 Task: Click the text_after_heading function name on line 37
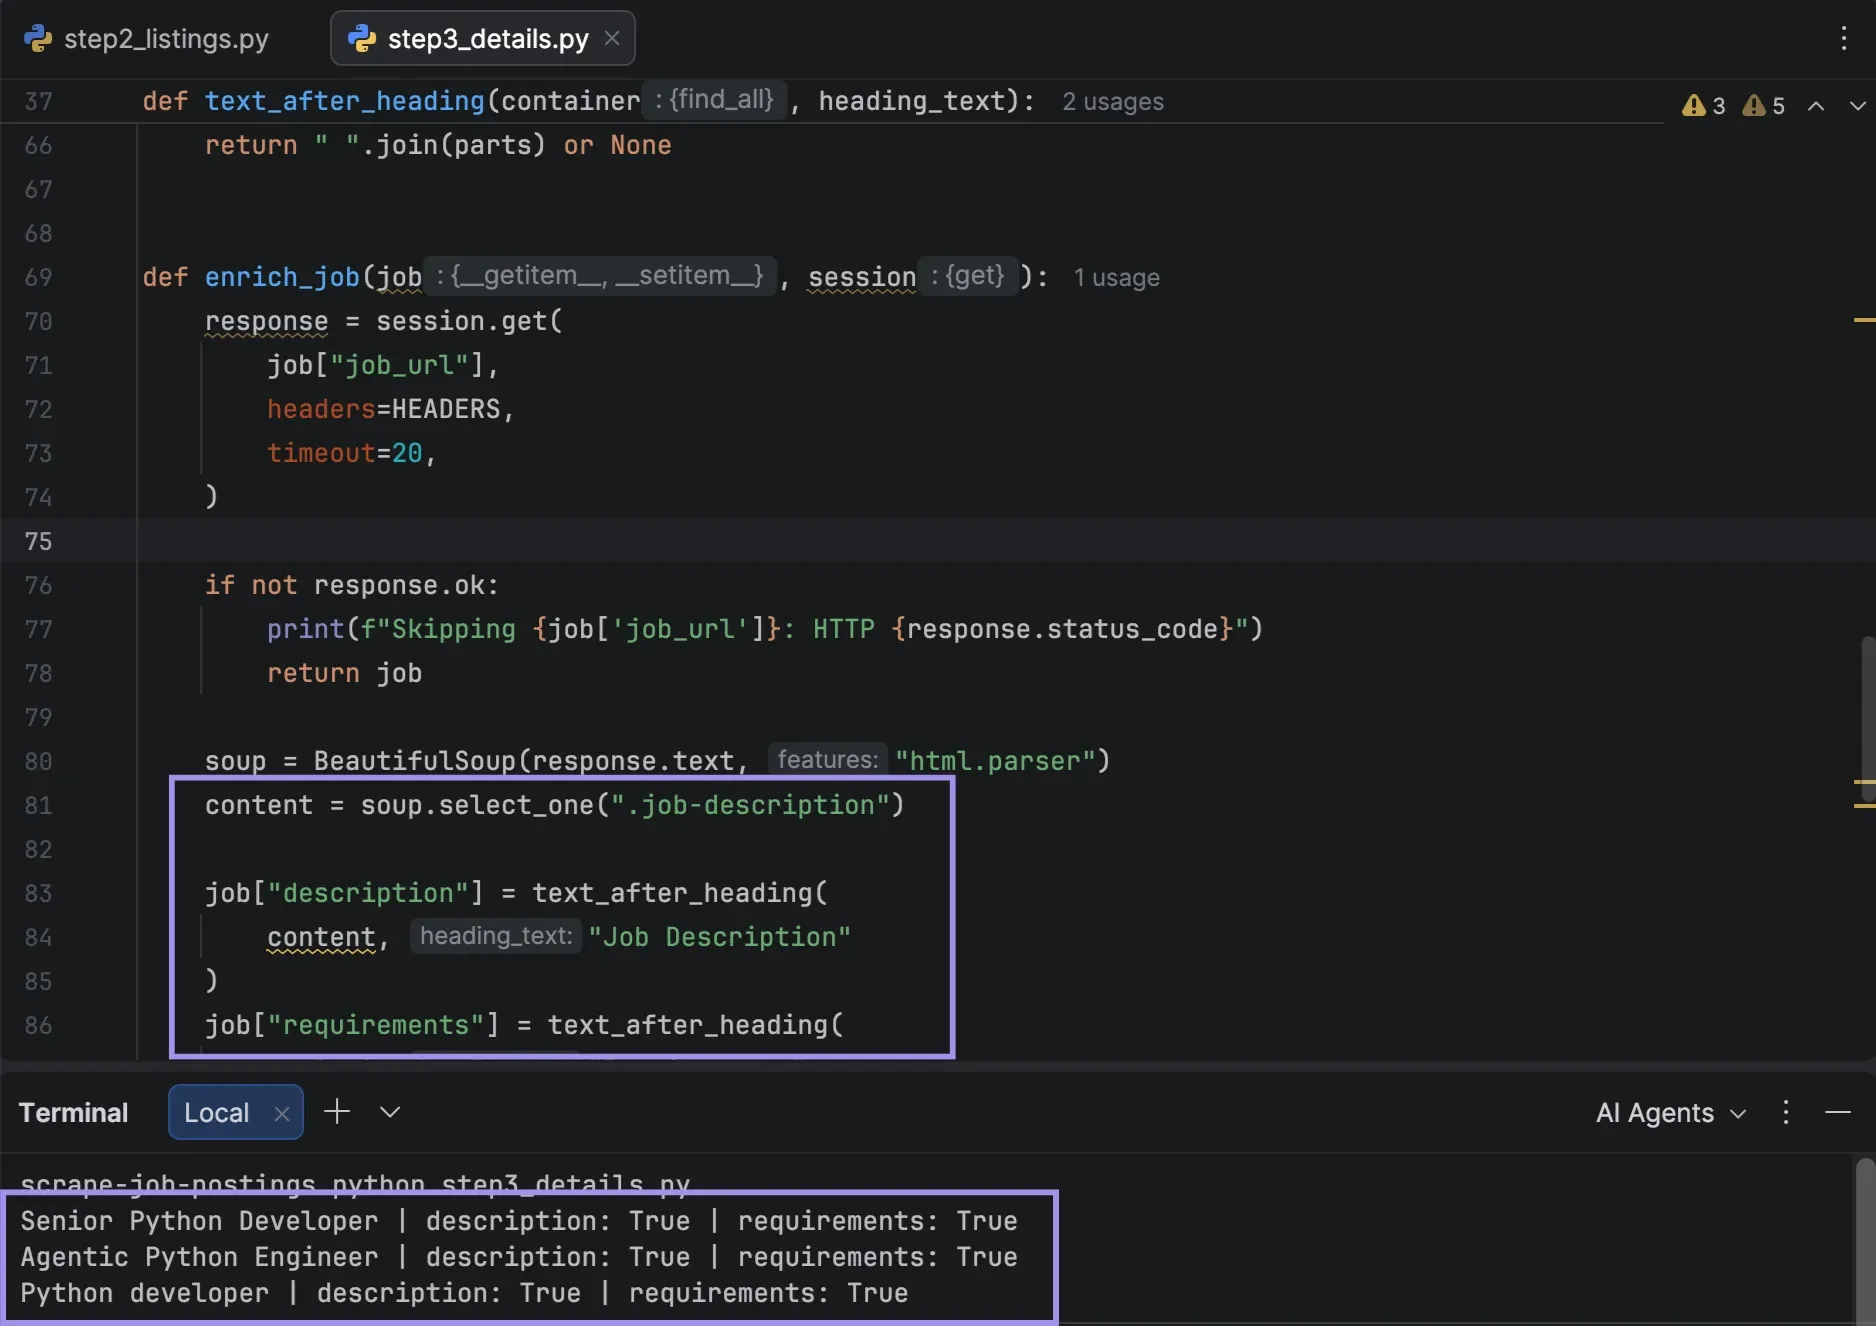click(x=345, y=101)
